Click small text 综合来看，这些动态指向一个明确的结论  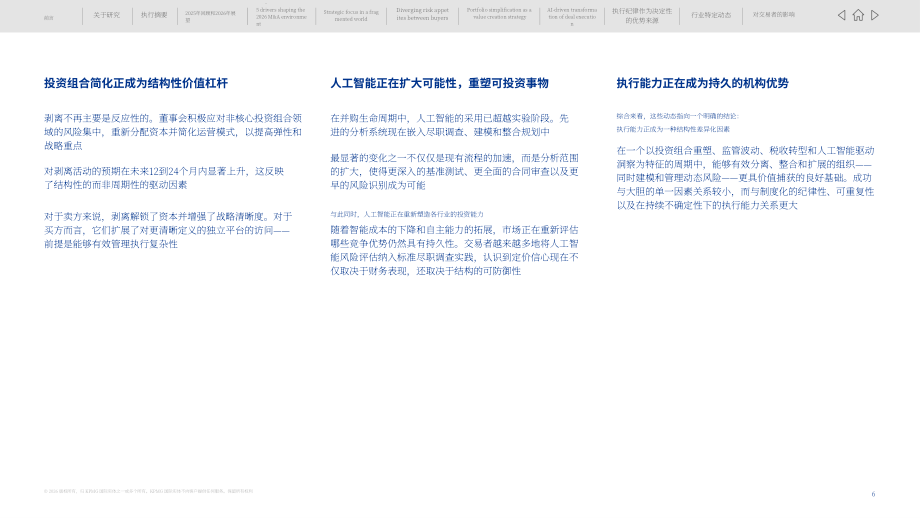[x=678, y=116]
